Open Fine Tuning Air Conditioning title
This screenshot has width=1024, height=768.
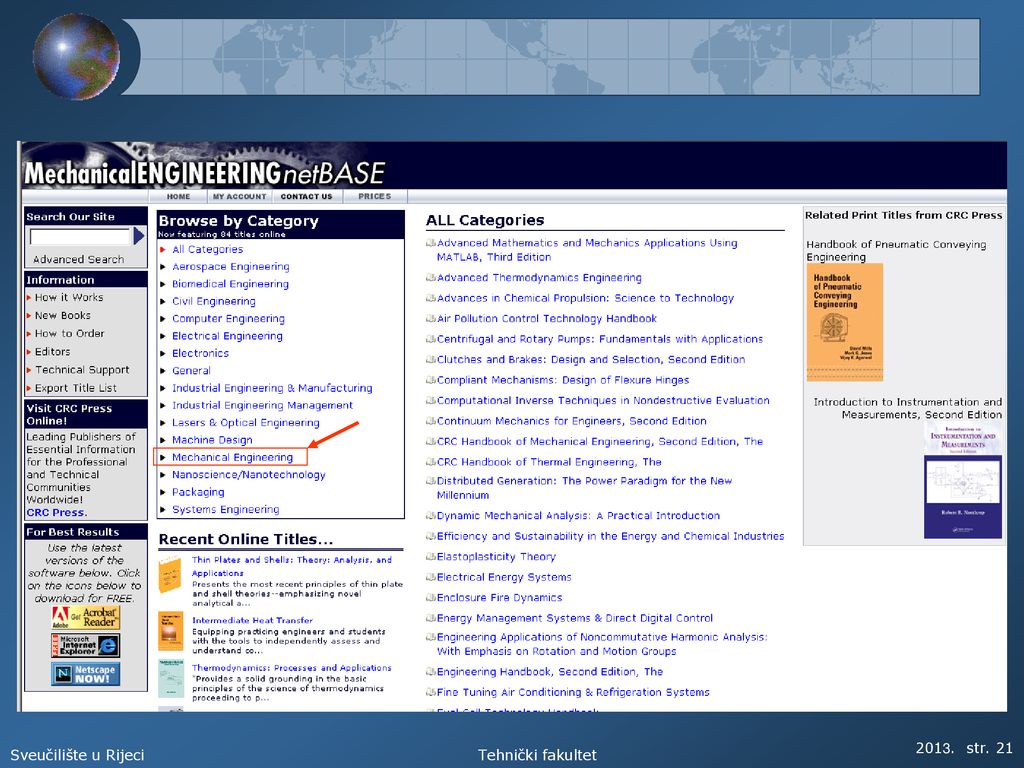(x=573, y=692)
